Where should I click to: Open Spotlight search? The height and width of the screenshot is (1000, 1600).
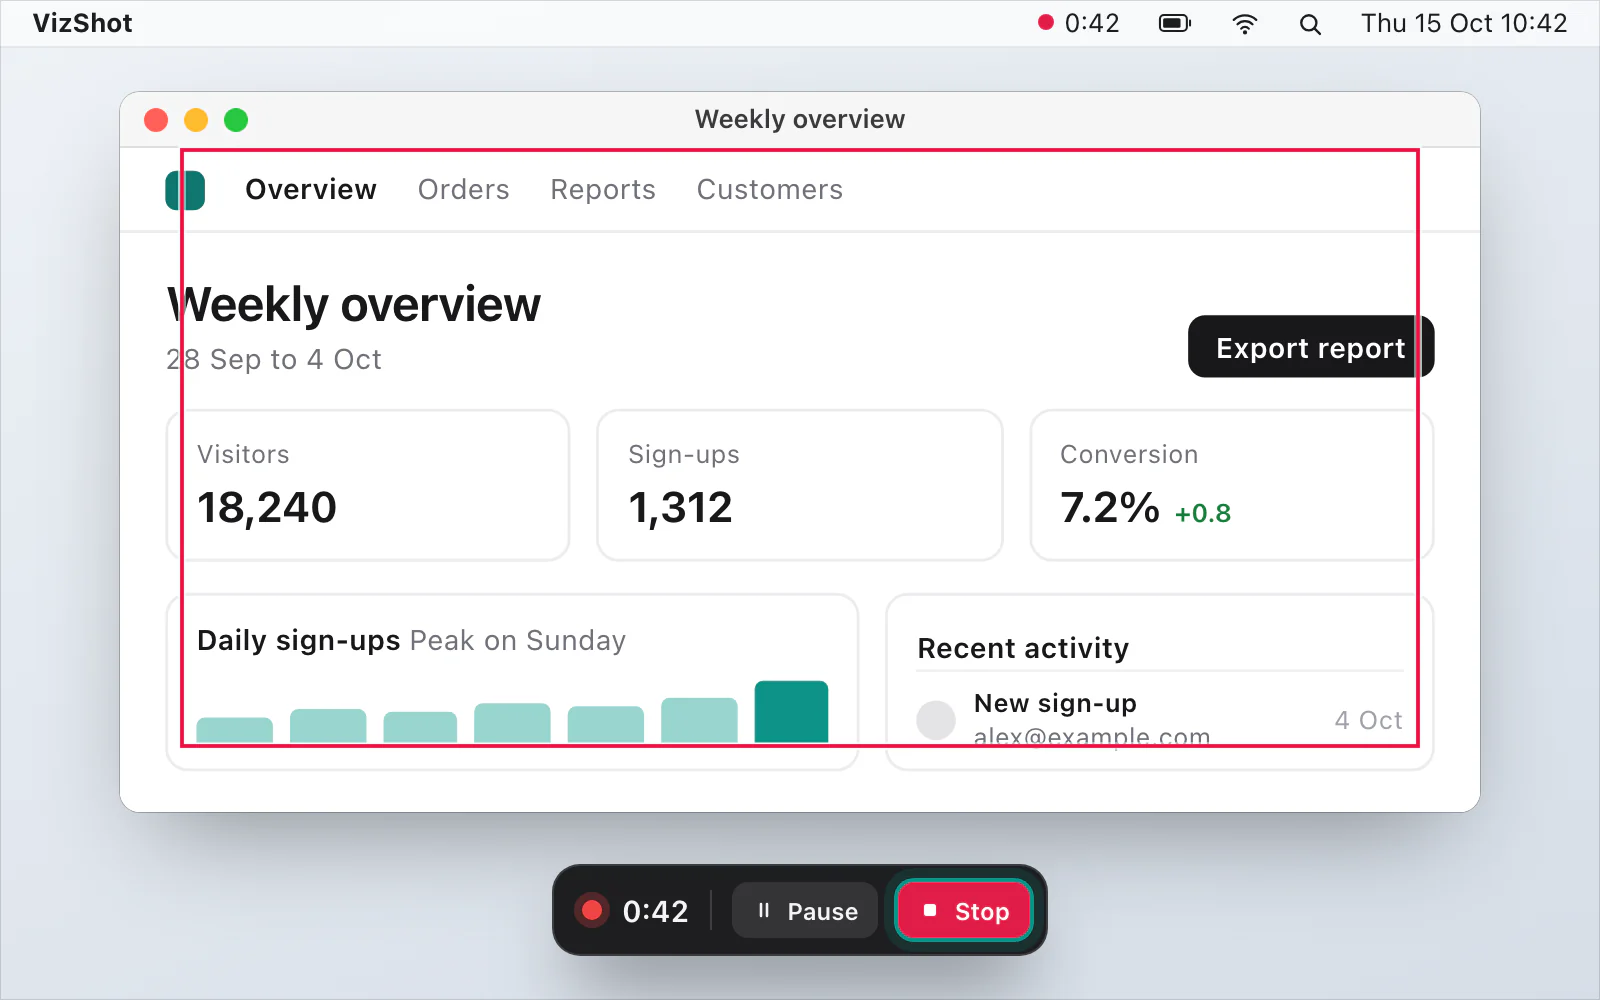pos(1310,24)
